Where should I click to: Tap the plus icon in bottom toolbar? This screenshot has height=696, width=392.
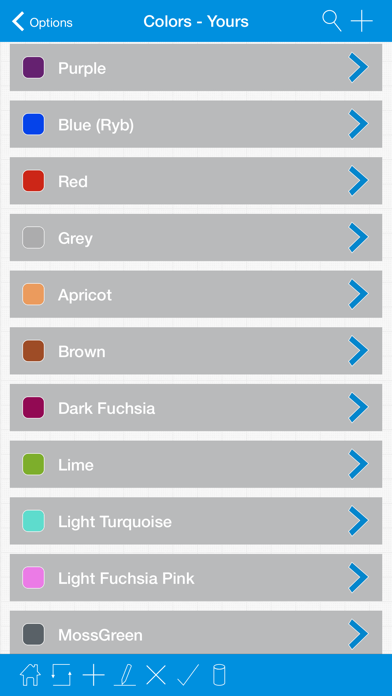click(93, 675)
